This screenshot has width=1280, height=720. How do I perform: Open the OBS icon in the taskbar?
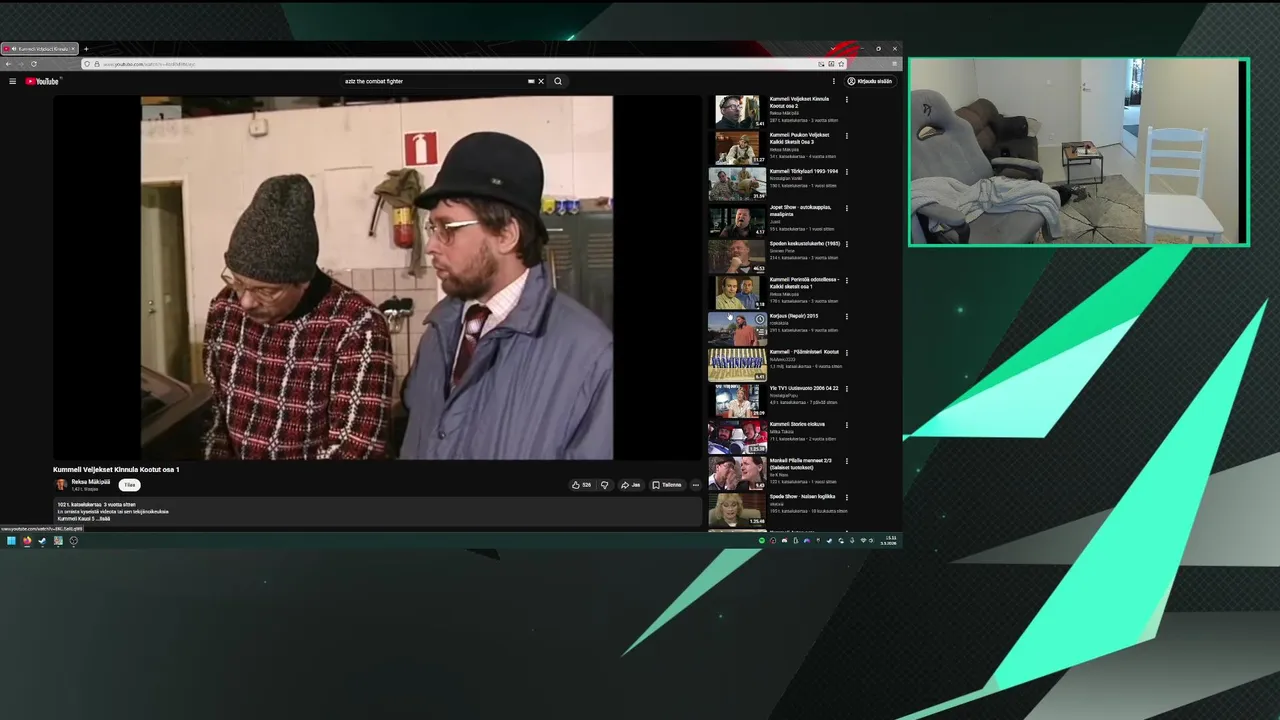(x=73, y=541)
